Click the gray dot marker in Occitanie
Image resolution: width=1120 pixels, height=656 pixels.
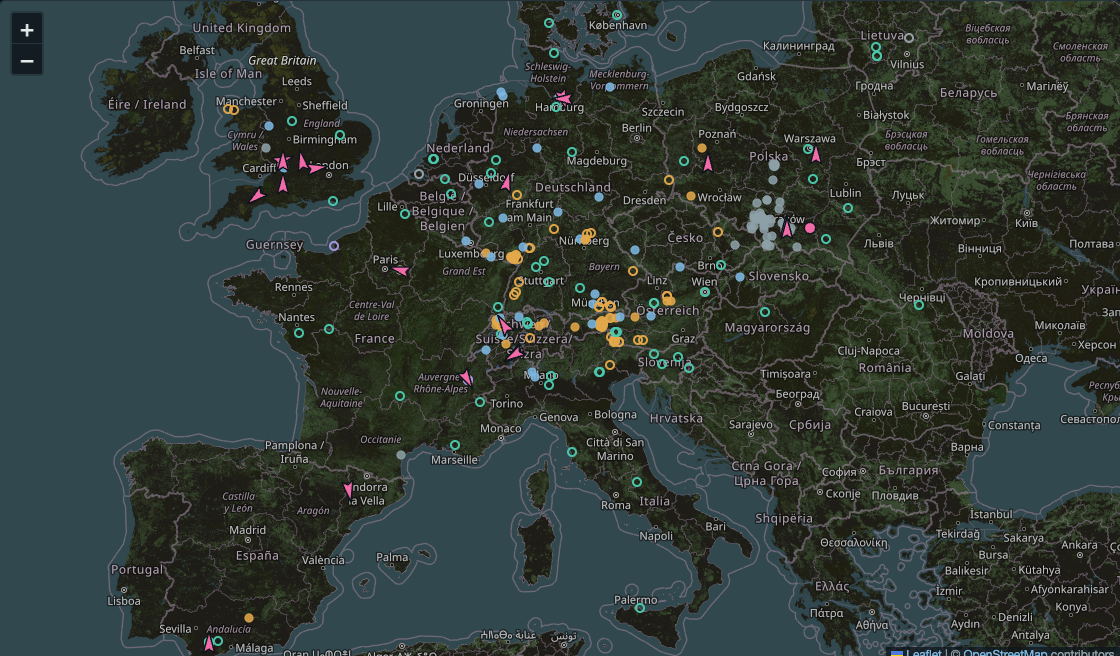click(x=401, y=454)
